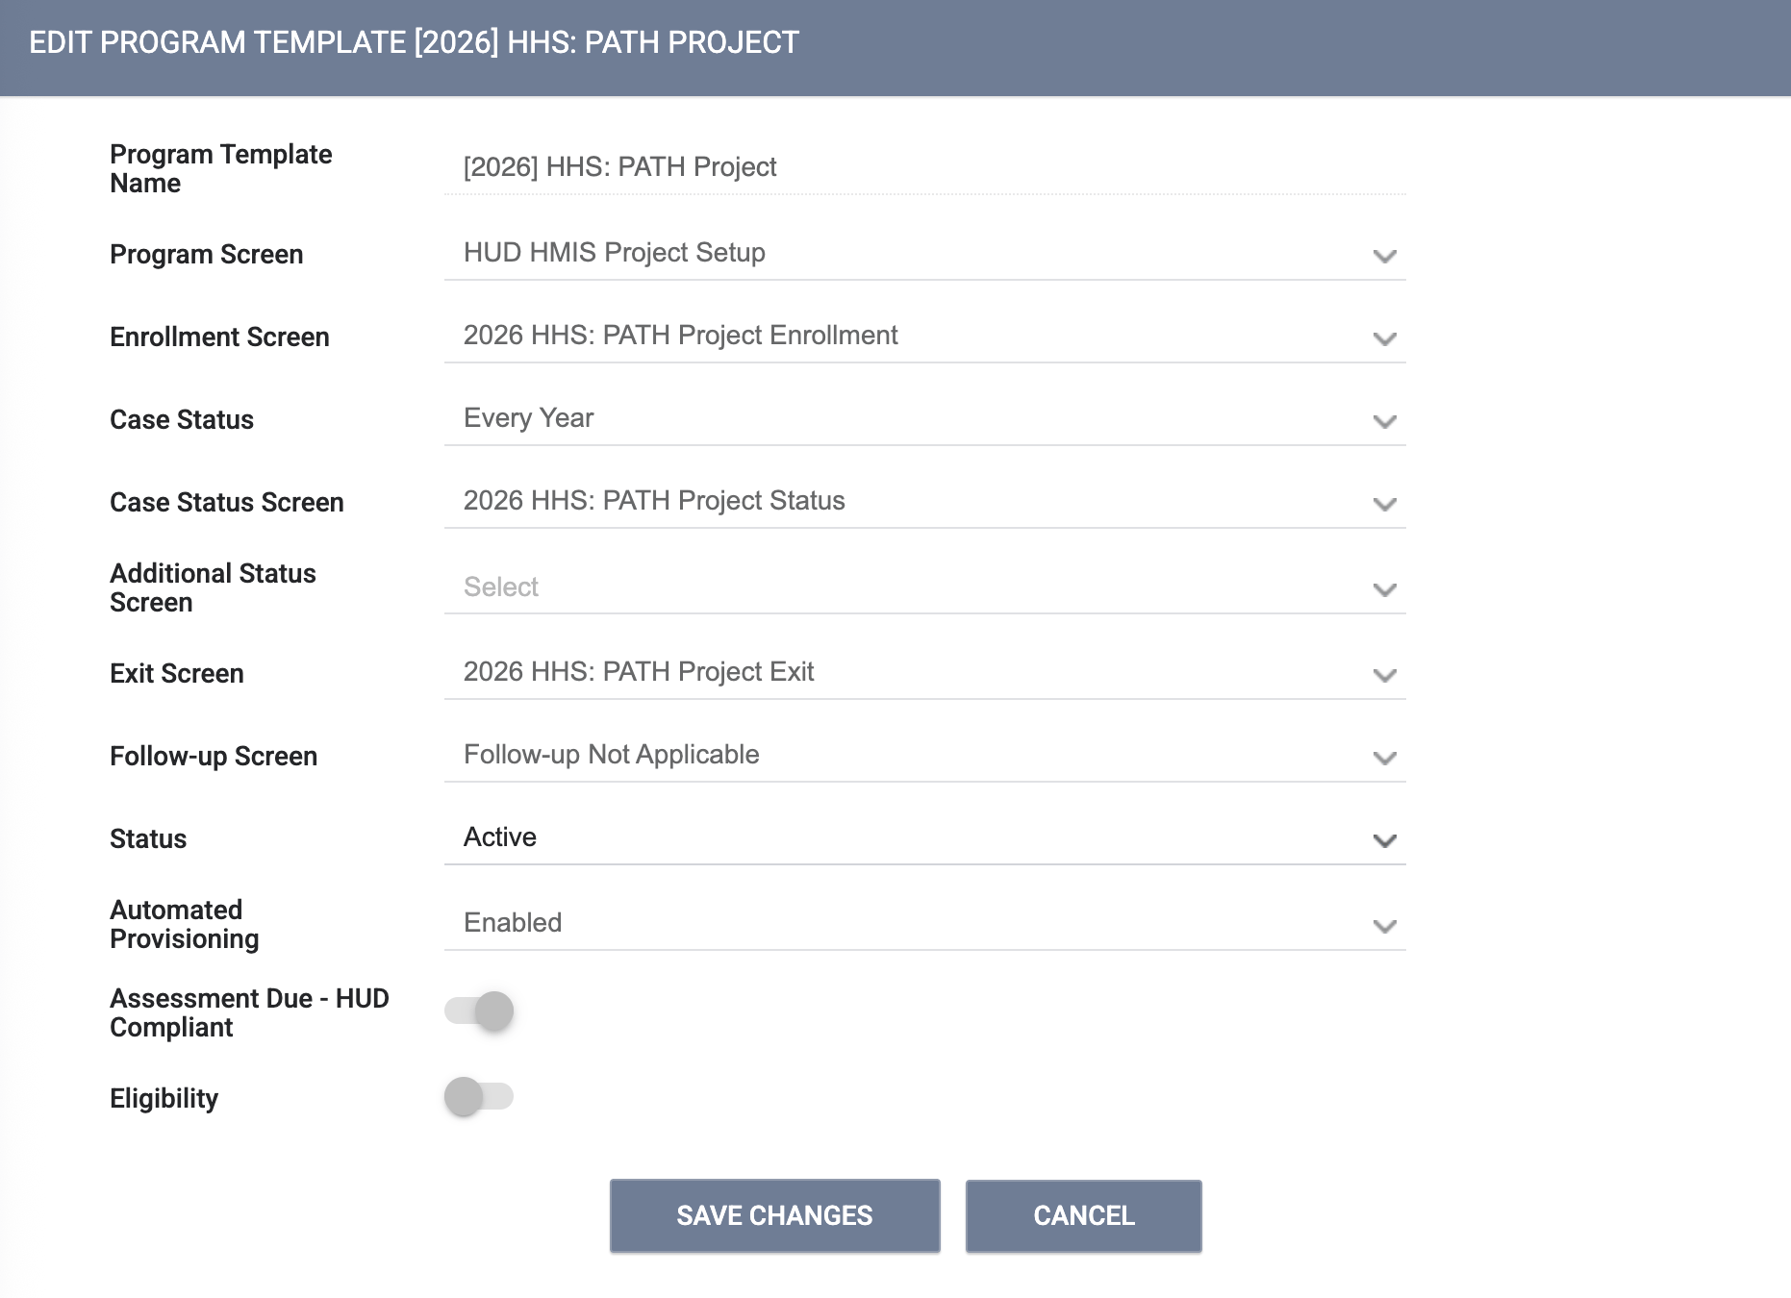1791x1298 pixels.
Task: Click the Enrollment Screen chevron arrow
Action: [x=1384, y=339]
